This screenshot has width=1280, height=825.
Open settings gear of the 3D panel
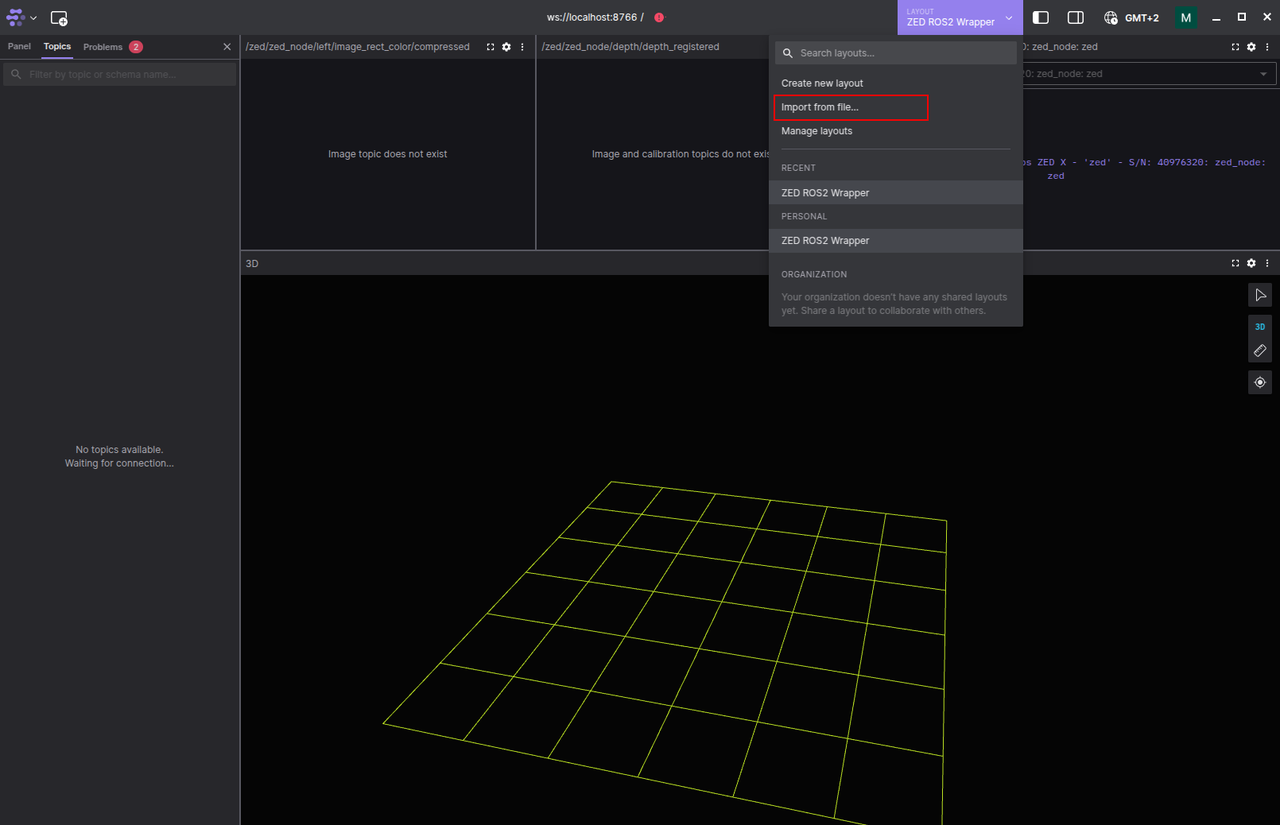1251,263
